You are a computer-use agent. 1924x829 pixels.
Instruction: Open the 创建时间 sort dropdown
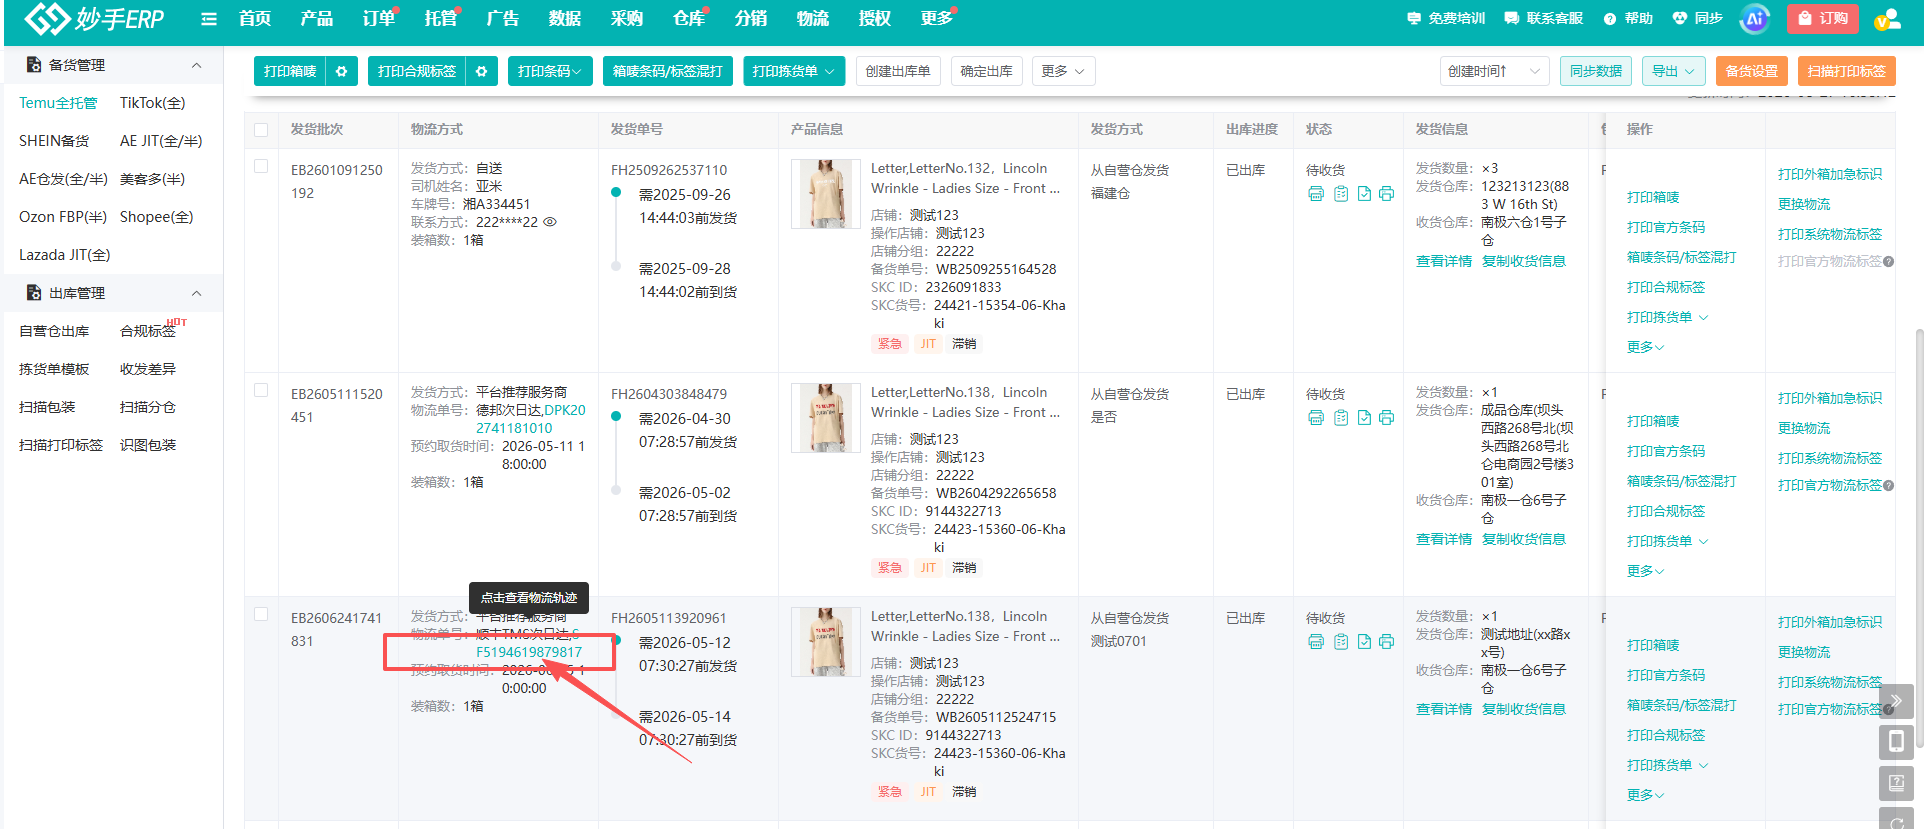point(1494,71)
